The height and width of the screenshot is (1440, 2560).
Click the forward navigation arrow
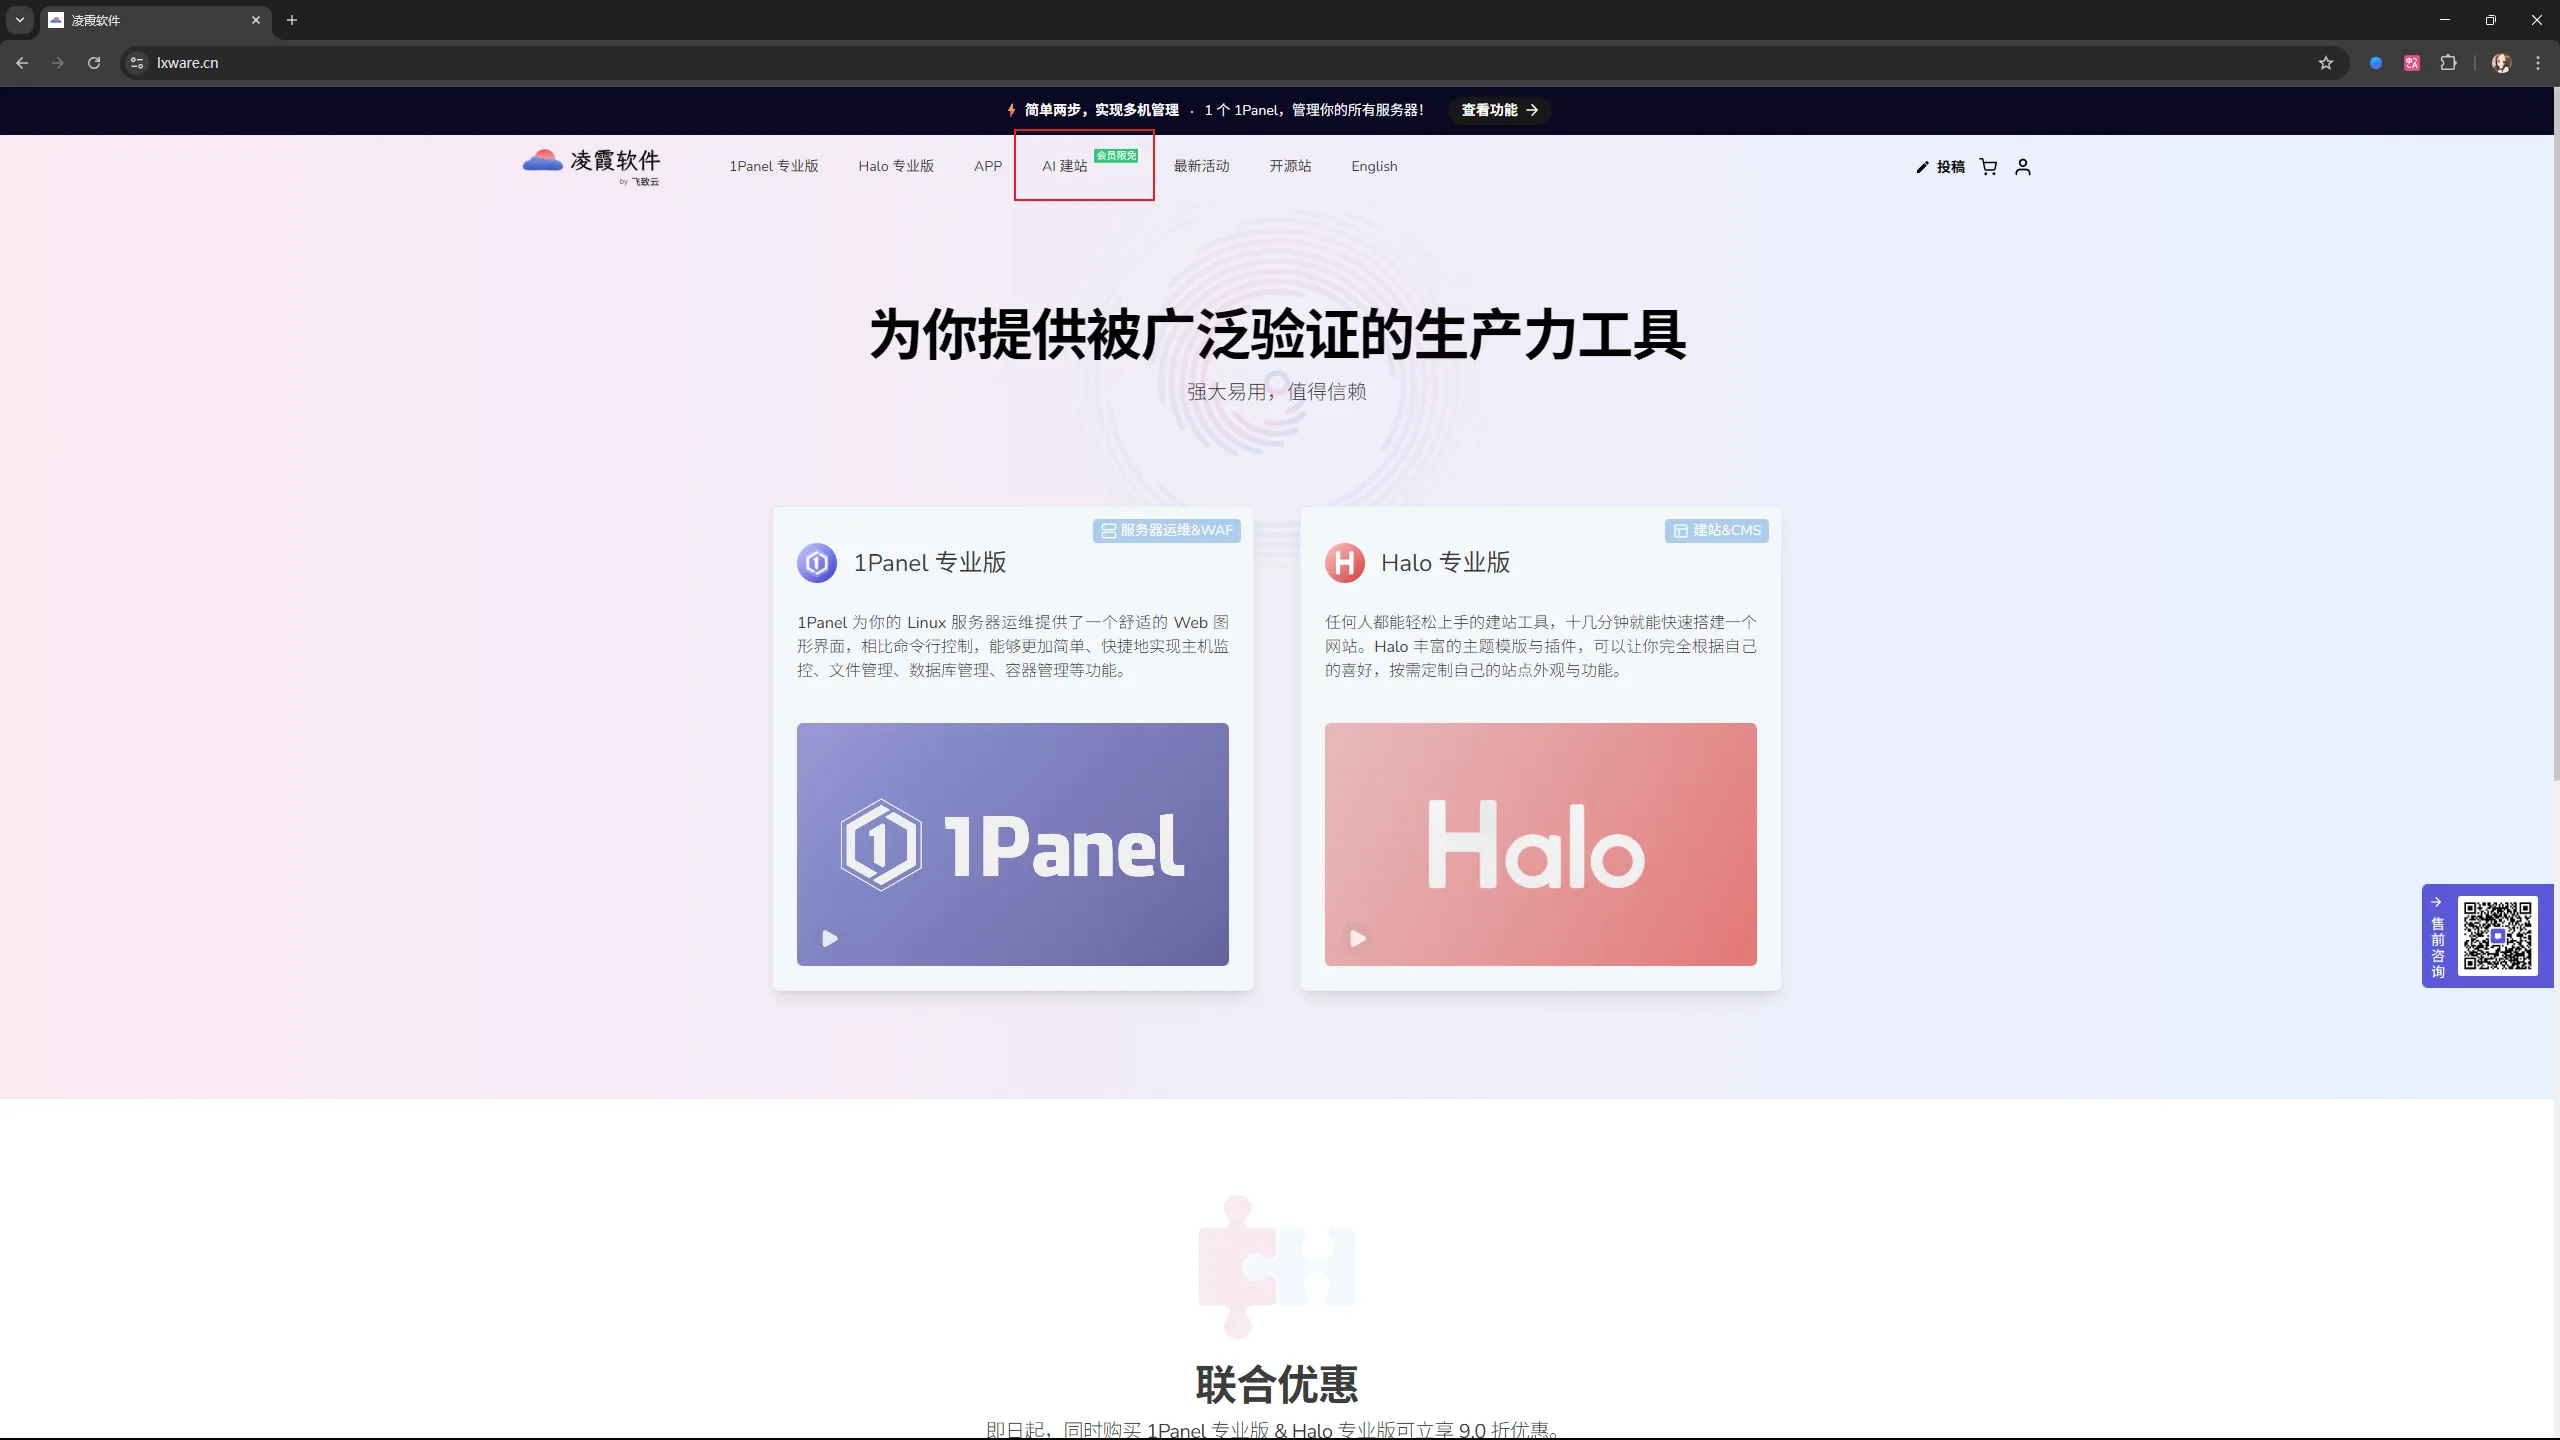[58, 62]
